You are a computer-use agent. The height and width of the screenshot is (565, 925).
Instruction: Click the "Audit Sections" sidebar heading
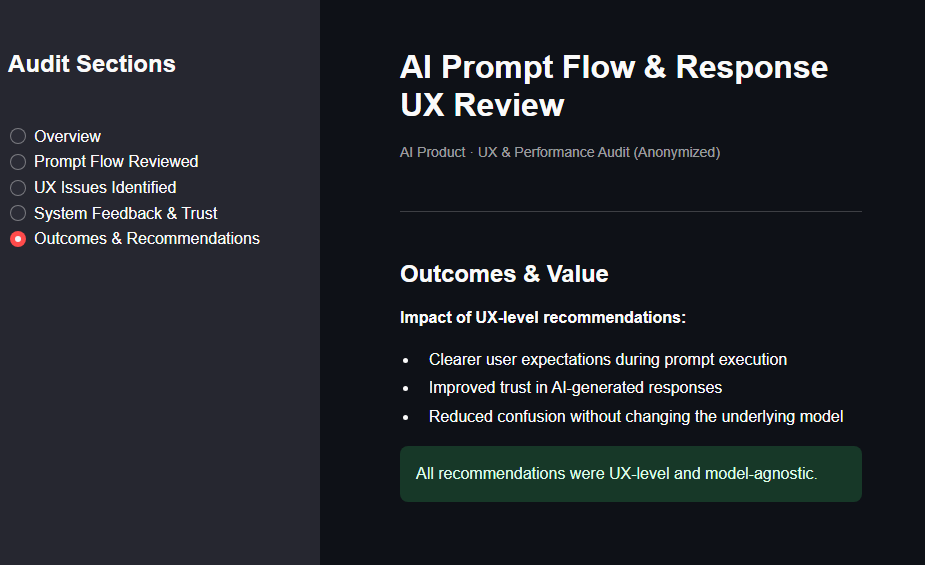coord(91,64)
